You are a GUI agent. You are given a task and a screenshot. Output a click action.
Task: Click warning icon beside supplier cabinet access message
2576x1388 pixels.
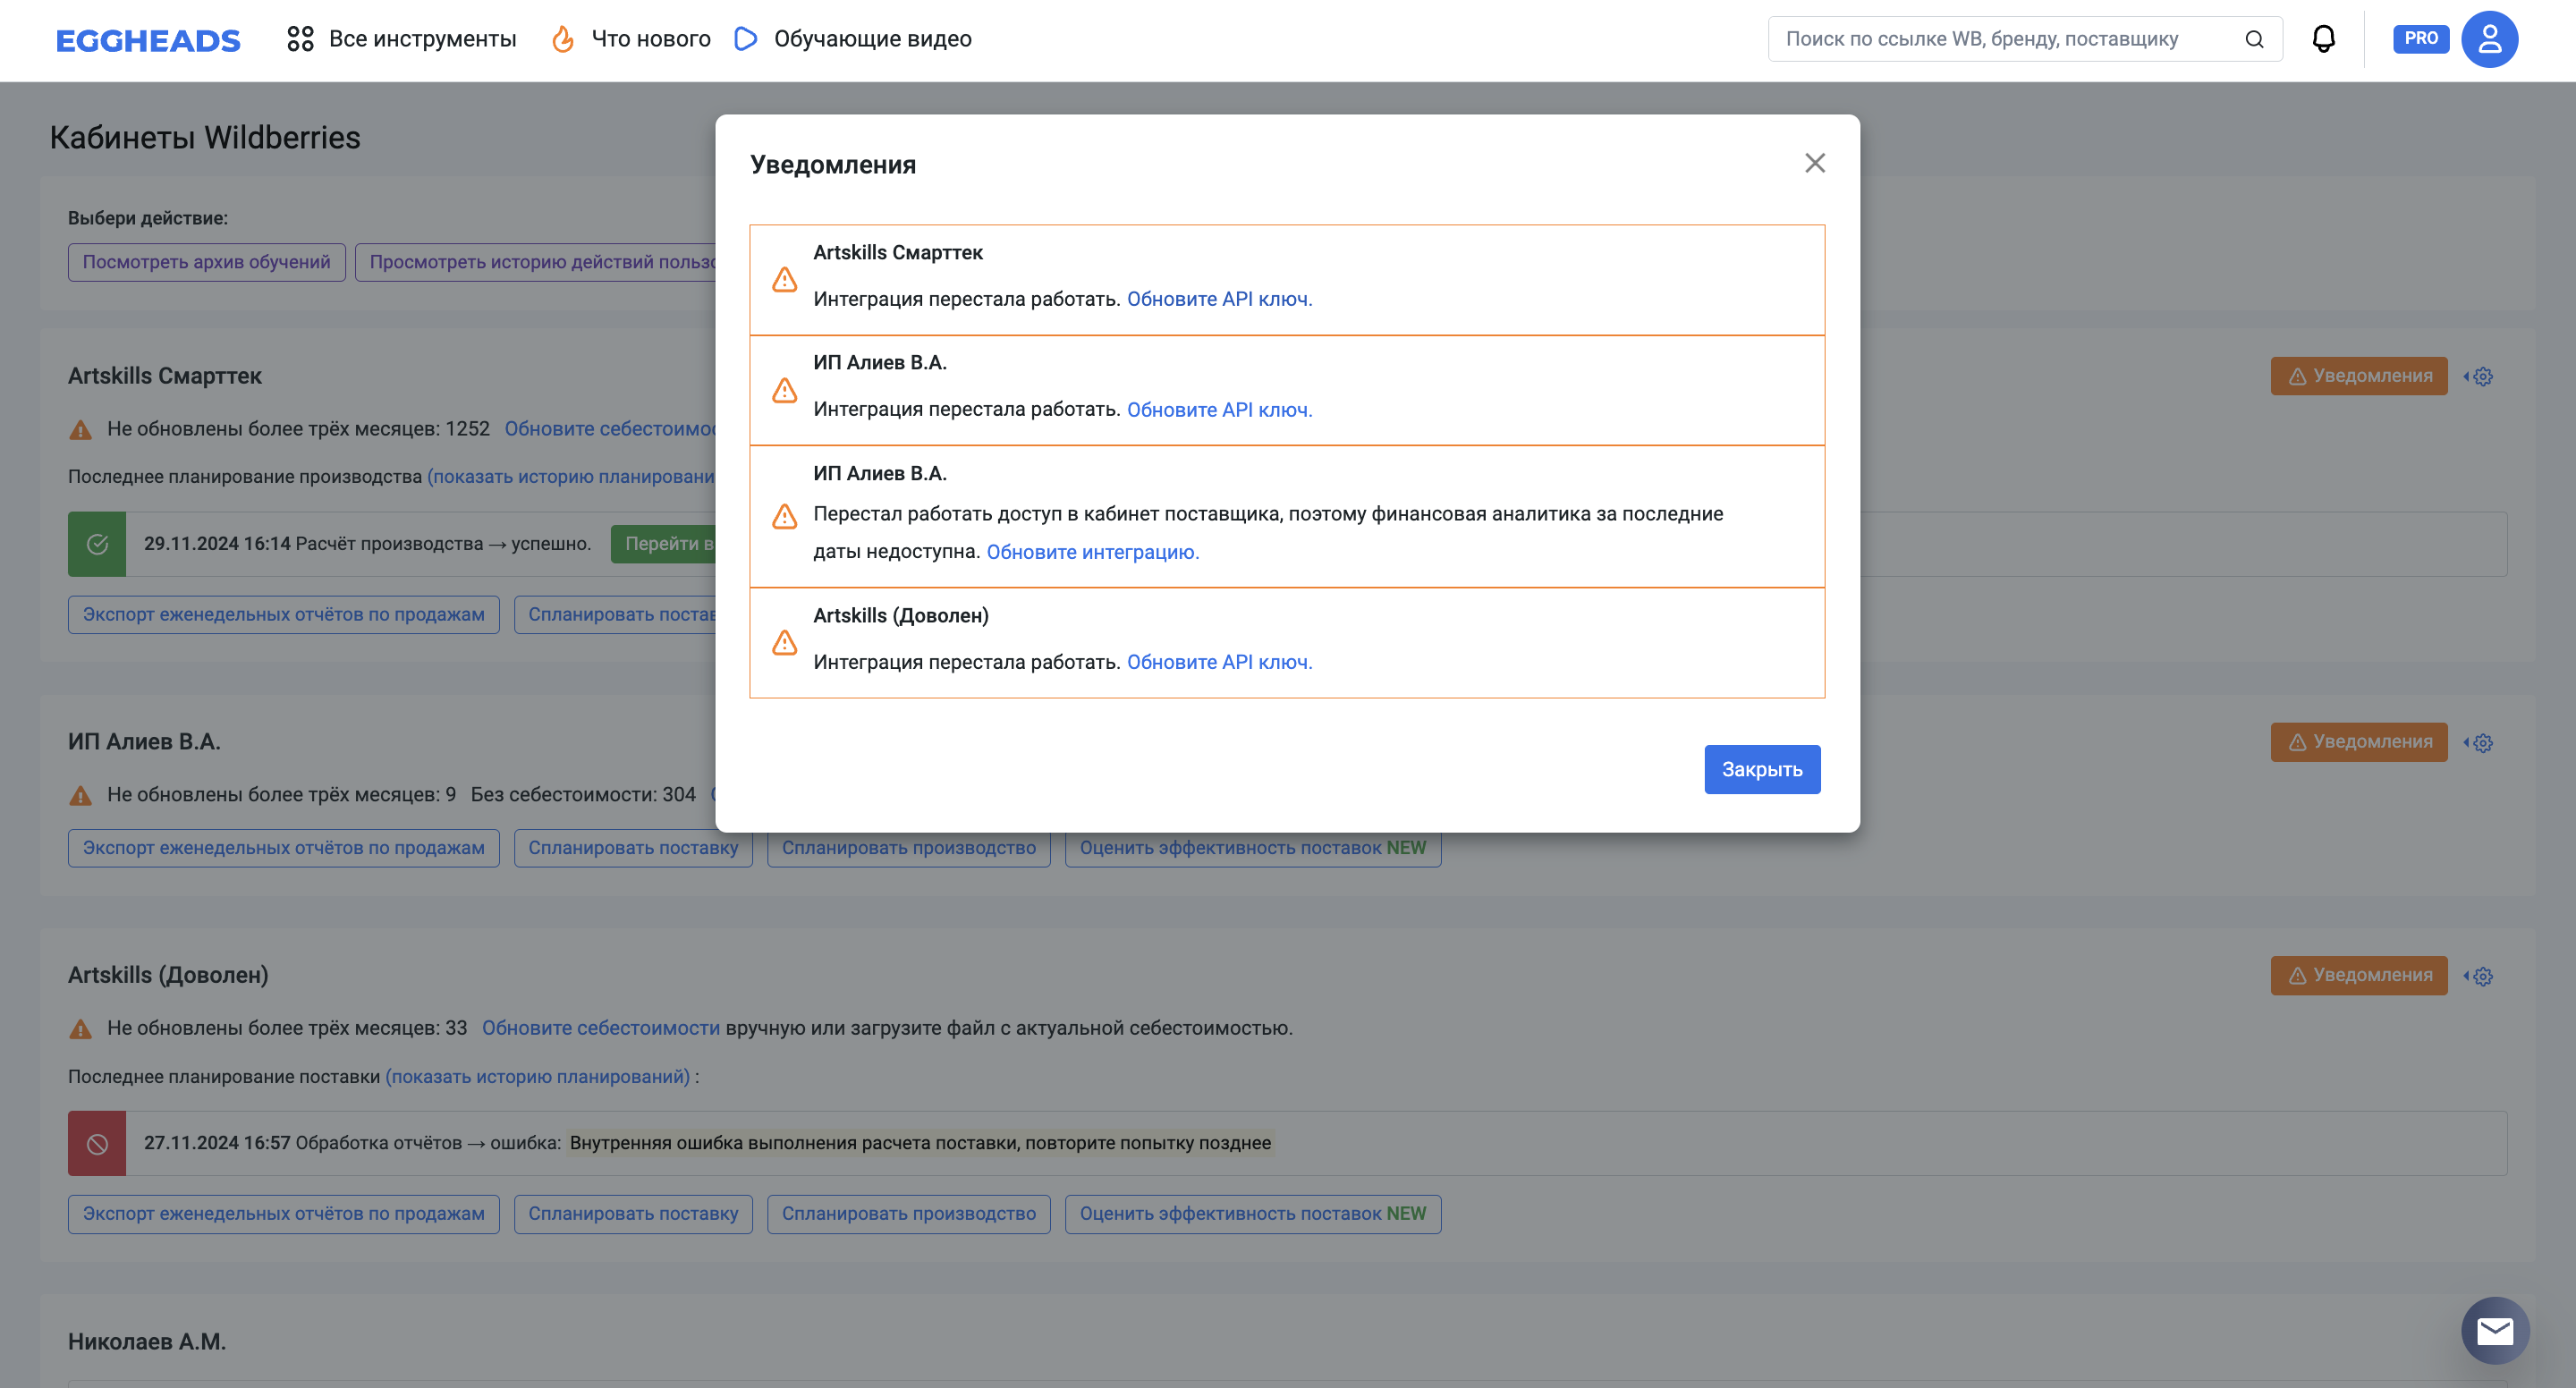coord(785,517)
